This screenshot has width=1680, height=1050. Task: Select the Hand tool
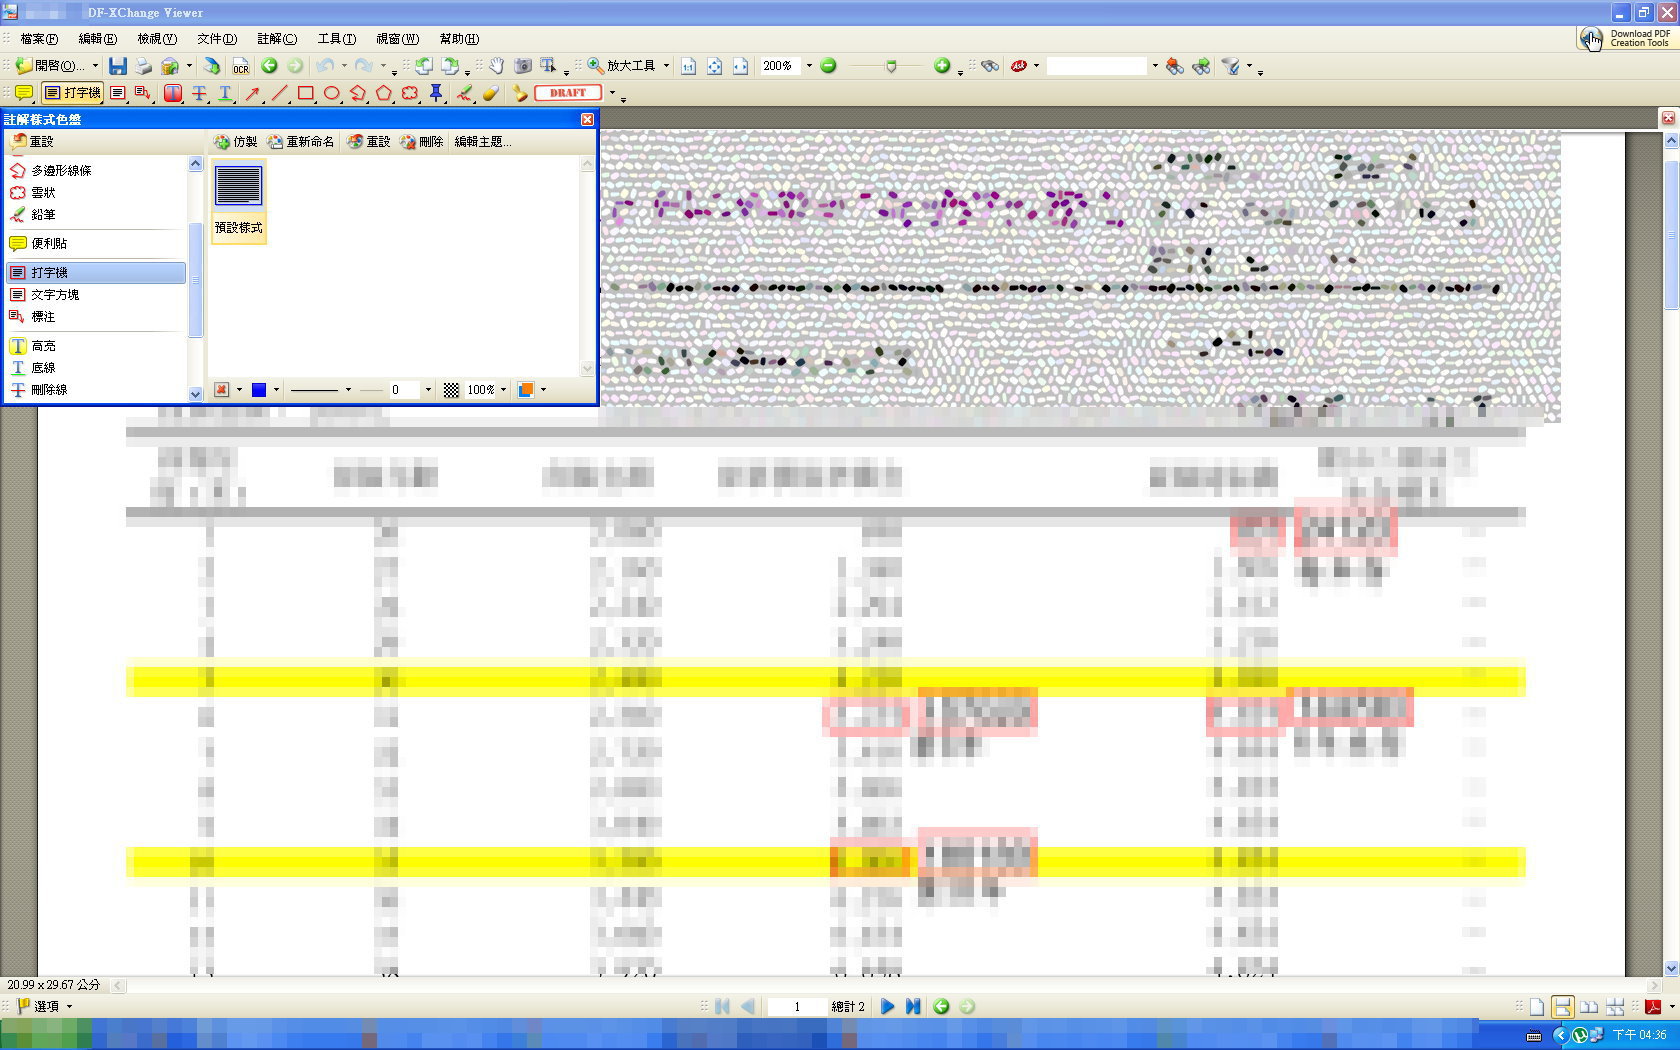coord(496,66)
